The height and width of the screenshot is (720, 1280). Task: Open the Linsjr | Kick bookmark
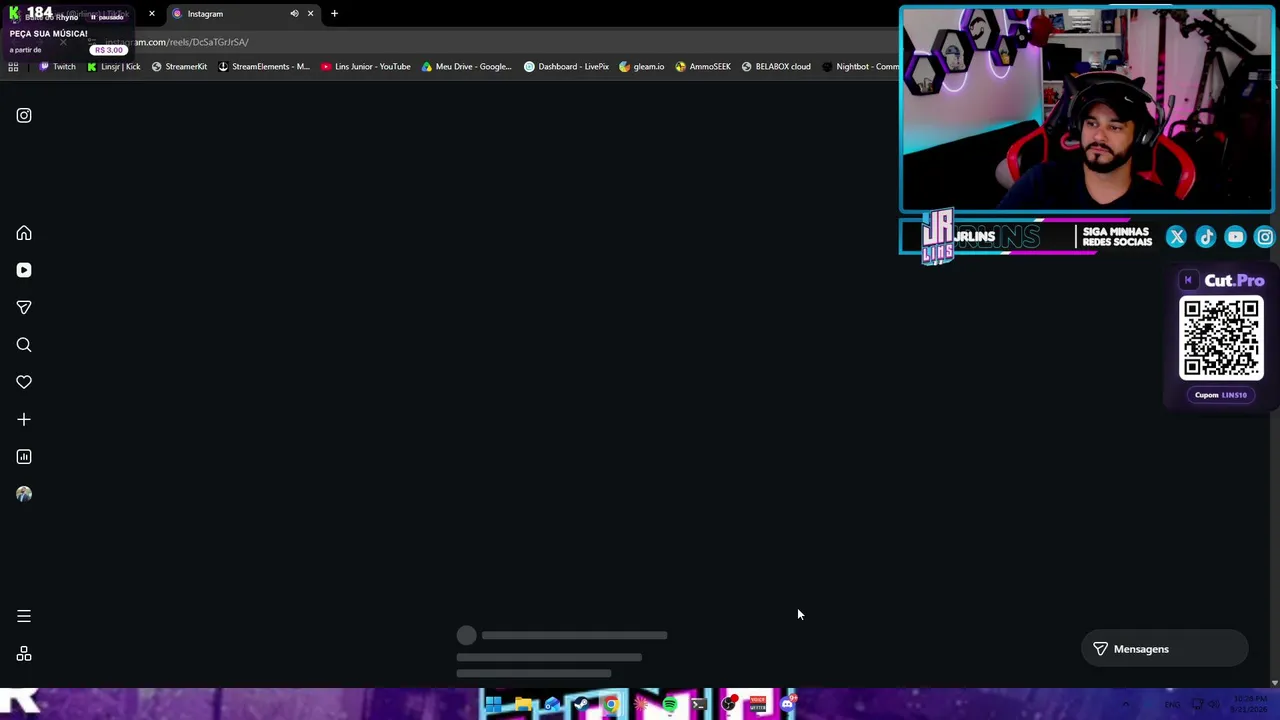(114, 67)
